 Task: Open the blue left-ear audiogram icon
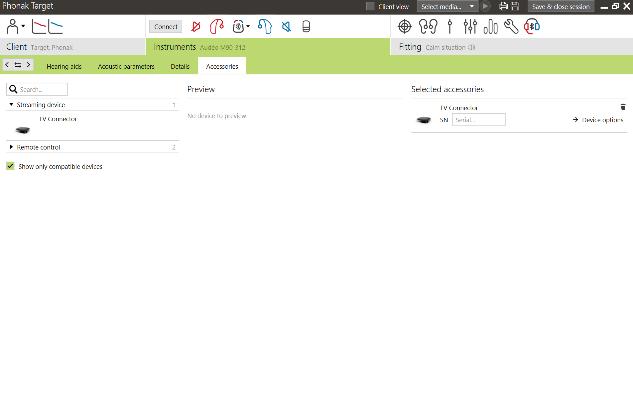(x=56, y=27)
